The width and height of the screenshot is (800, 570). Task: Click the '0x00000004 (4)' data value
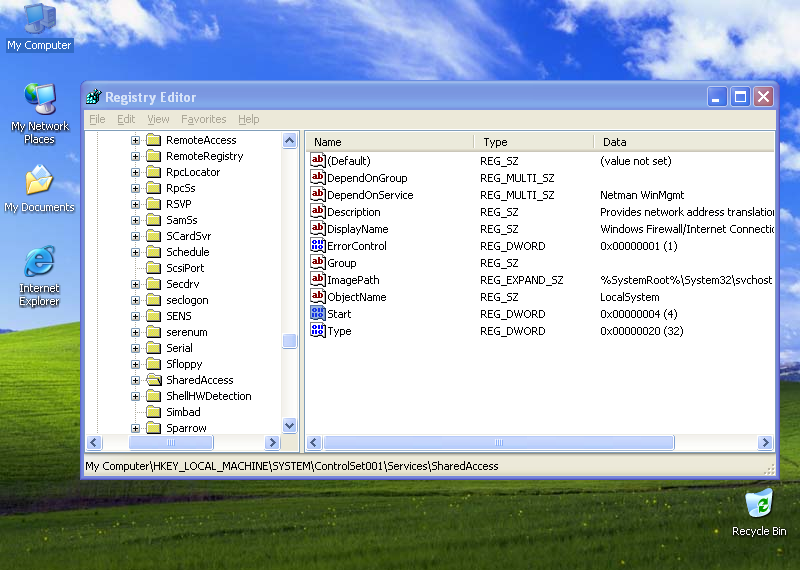[x=638, y=314]
